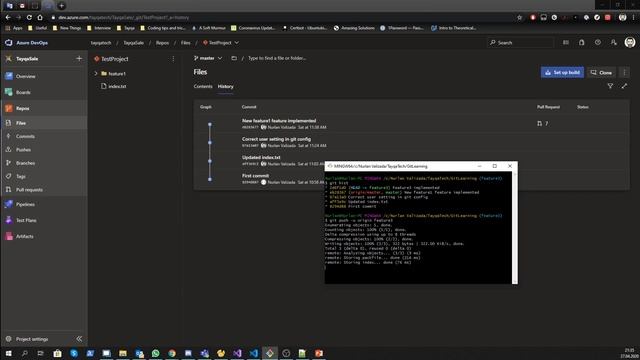
Task: Open more actions next to Clone
Action: 624,72
